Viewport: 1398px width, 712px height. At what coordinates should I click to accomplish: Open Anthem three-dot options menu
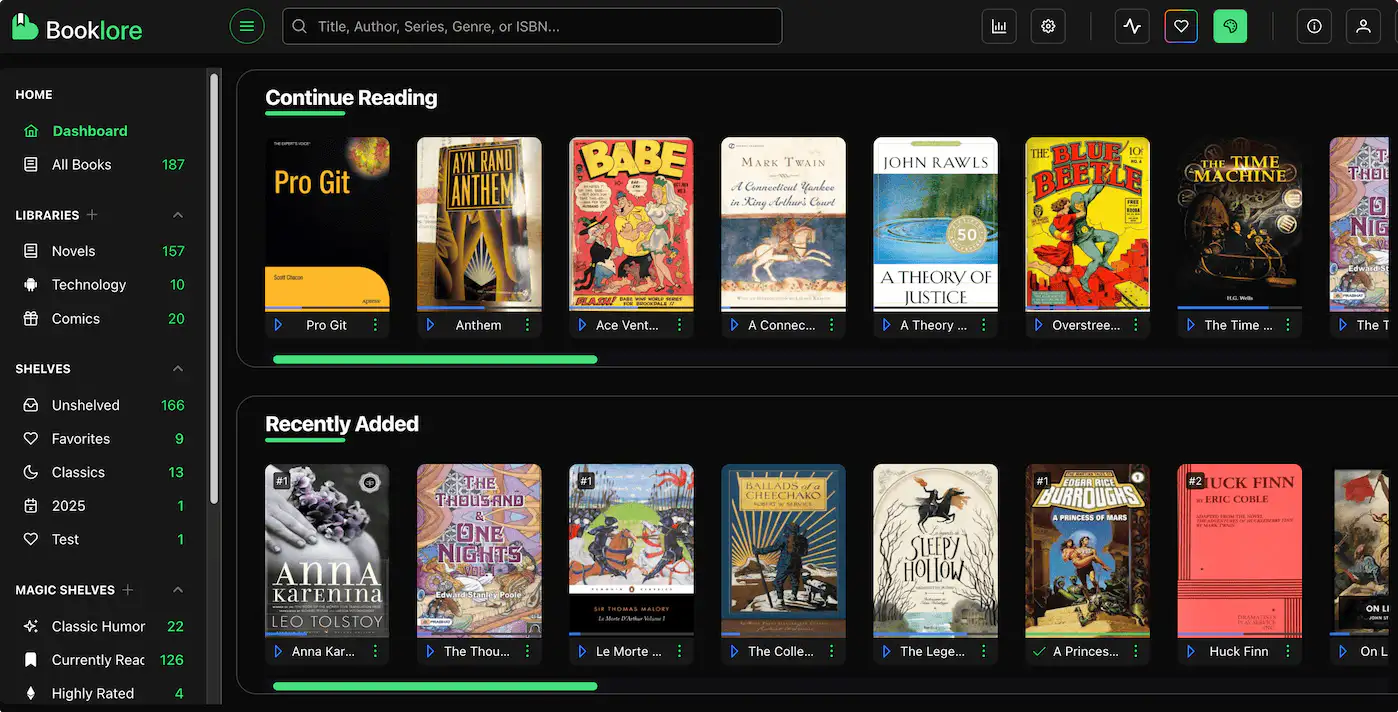point(527,325)
